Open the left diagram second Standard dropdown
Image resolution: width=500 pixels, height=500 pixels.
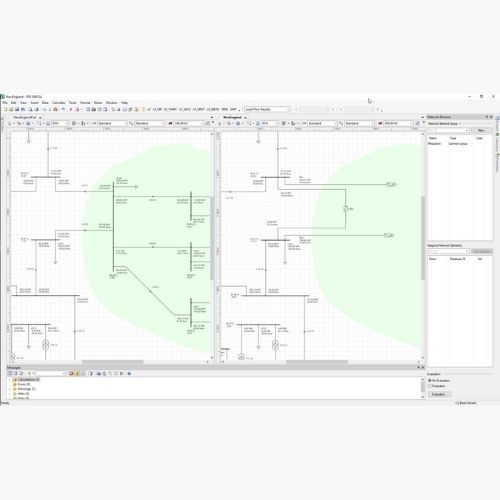coord(150,123)
